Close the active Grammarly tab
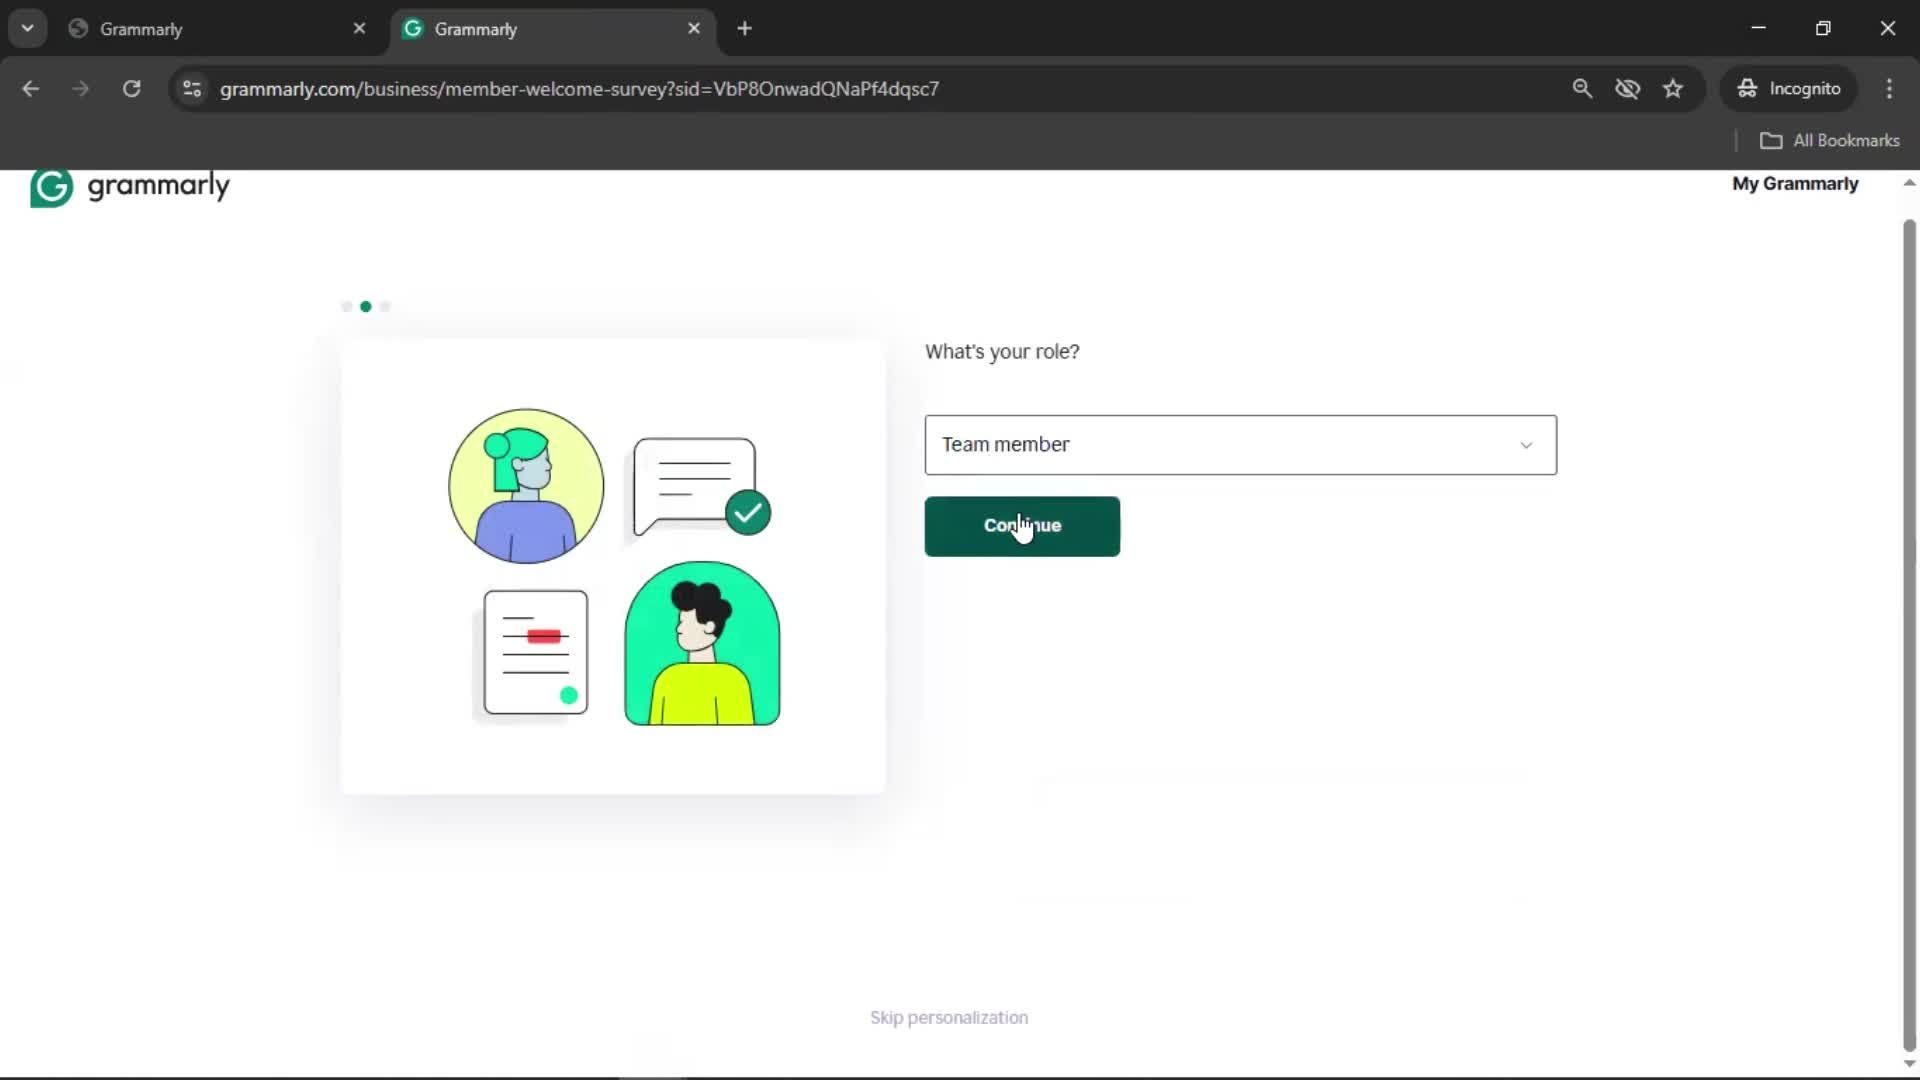1920x1080 pixels. pyautogui.click(x=694, y=29)
